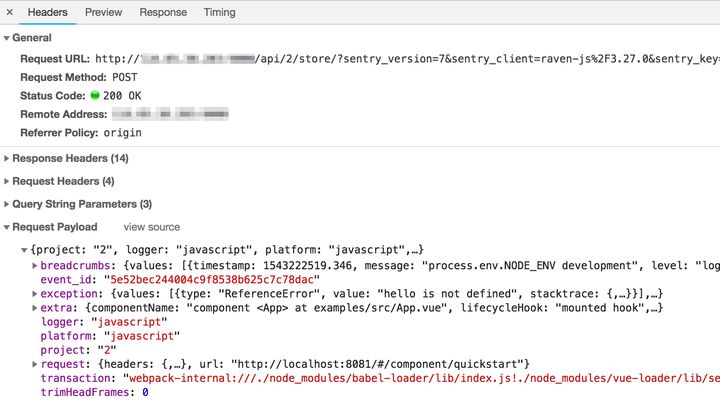The height and width of the screenshot is (403, 720).
Task: Close the request details panel
Action: (10, 12)
